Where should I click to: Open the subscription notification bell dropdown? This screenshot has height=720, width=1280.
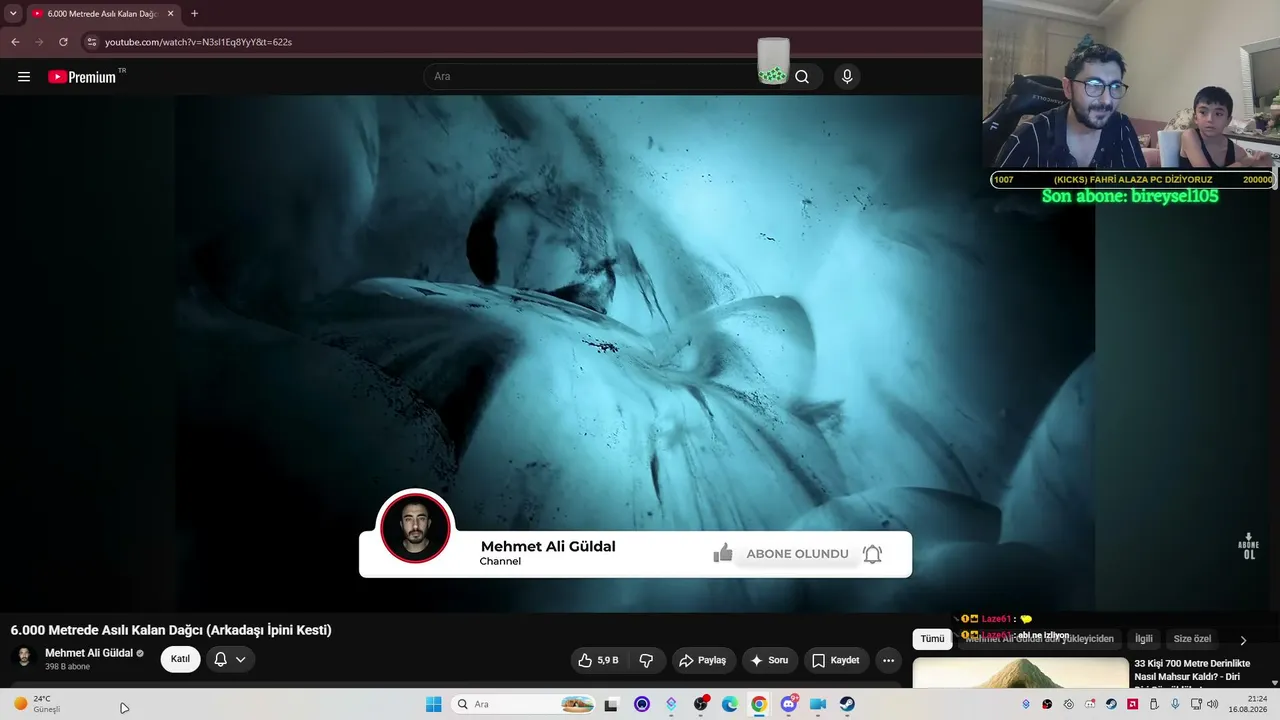(230, 659)
